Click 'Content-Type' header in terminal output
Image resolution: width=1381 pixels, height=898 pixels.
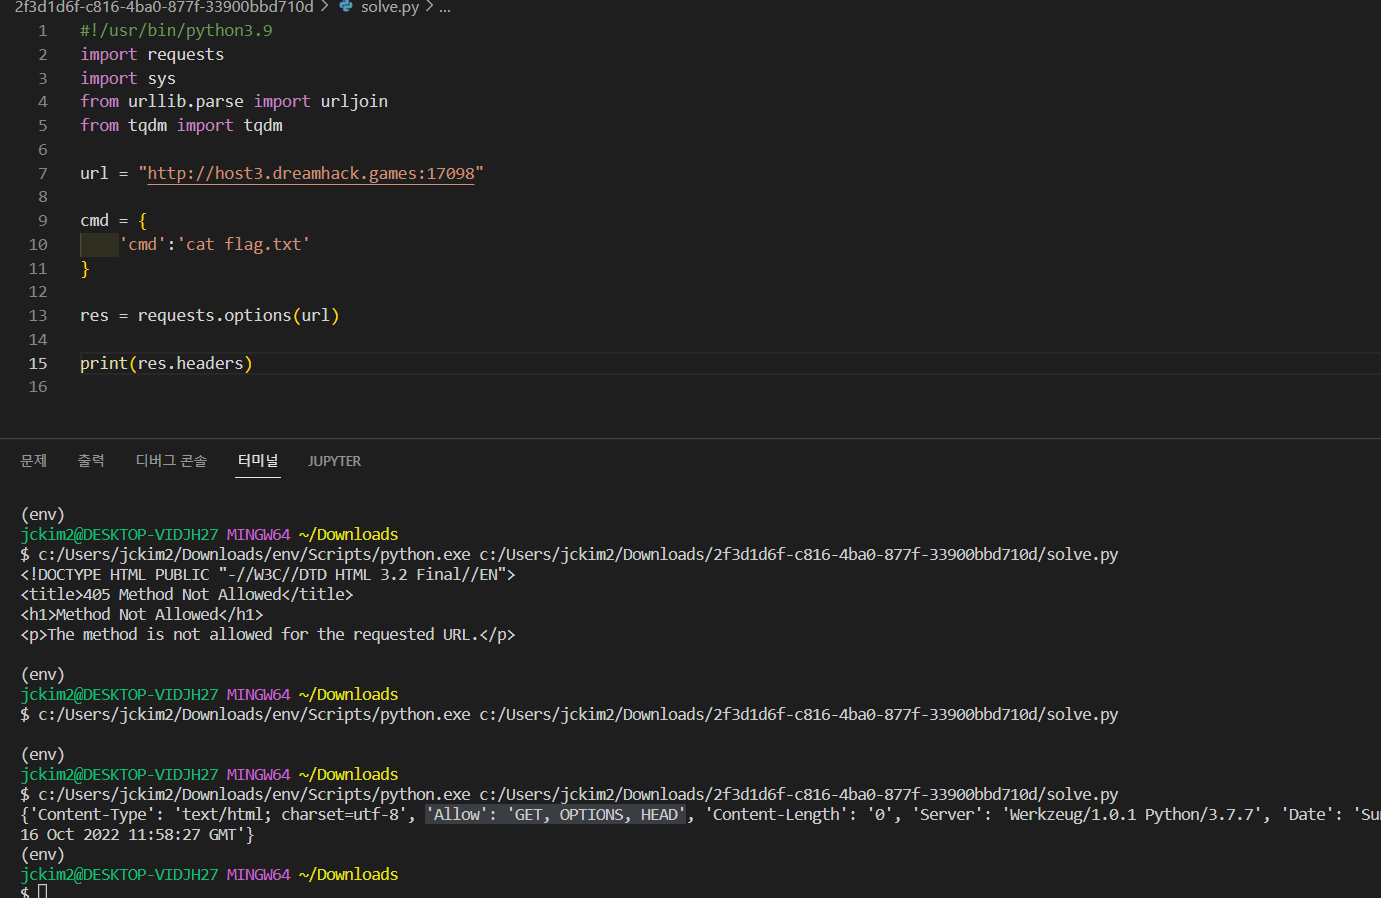pyautogui.click(x=93, y=815)
